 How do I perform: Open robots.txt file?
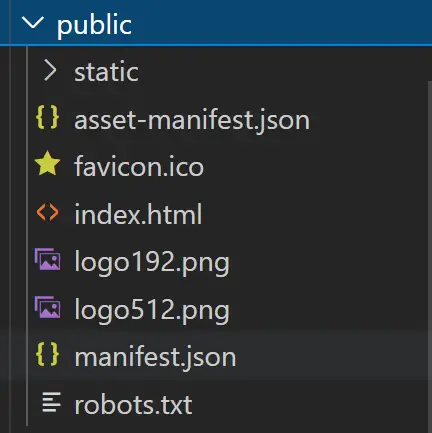133,405
